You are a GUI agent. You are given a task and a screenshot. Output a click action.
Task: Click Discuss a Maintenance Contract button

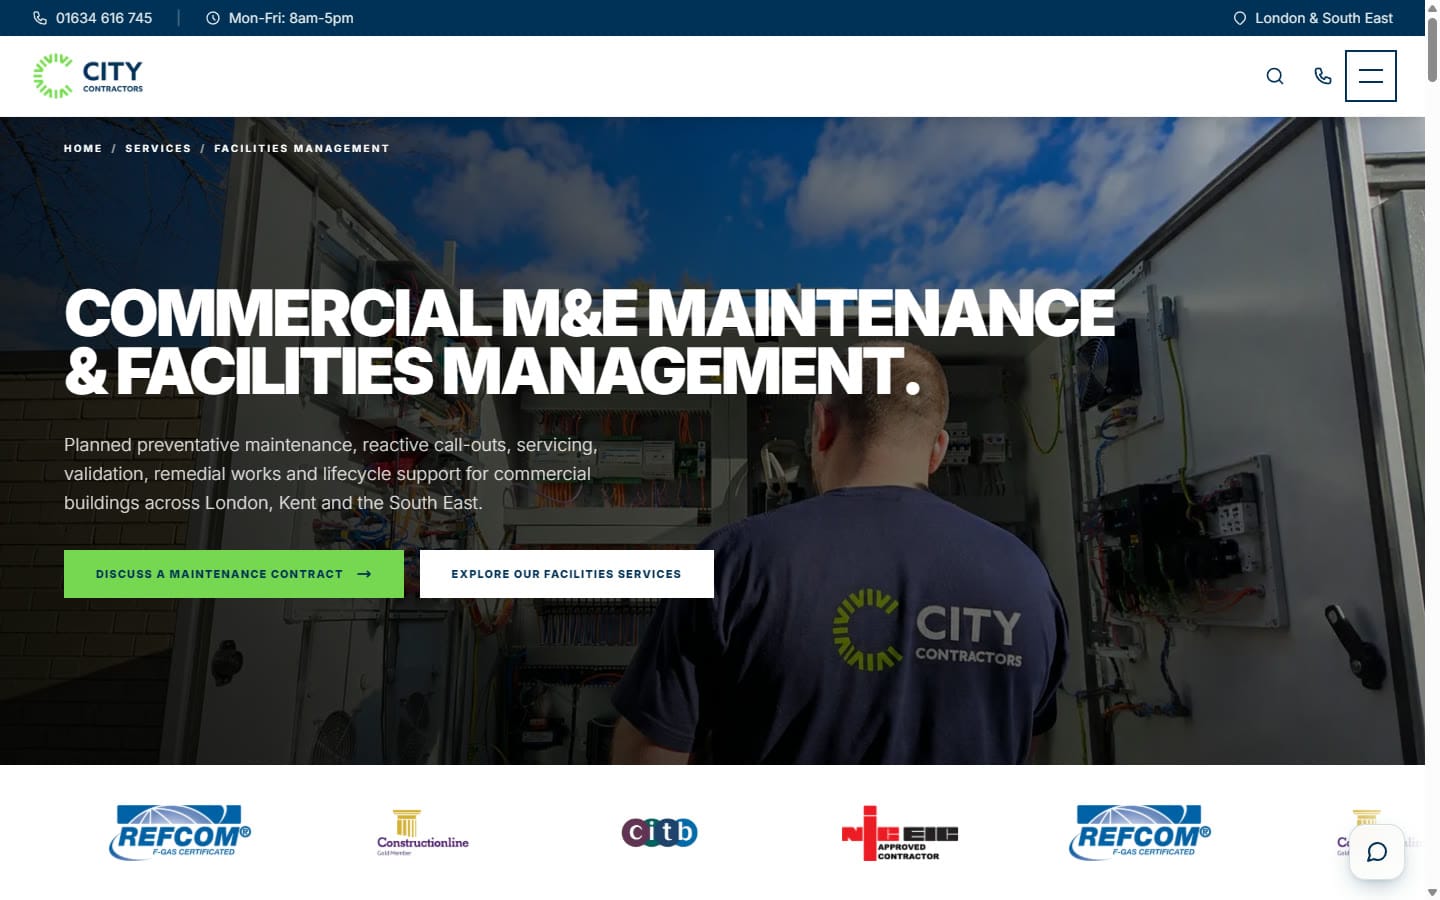click(x=234, y=574)
